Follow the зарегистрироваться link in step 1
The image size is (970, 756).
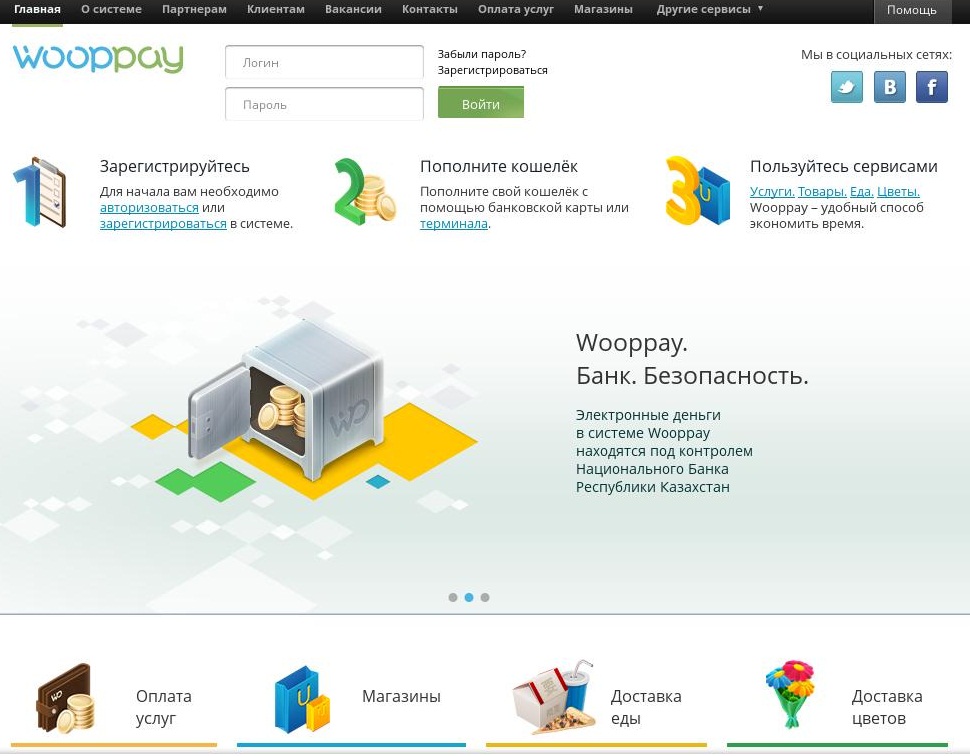163,224
